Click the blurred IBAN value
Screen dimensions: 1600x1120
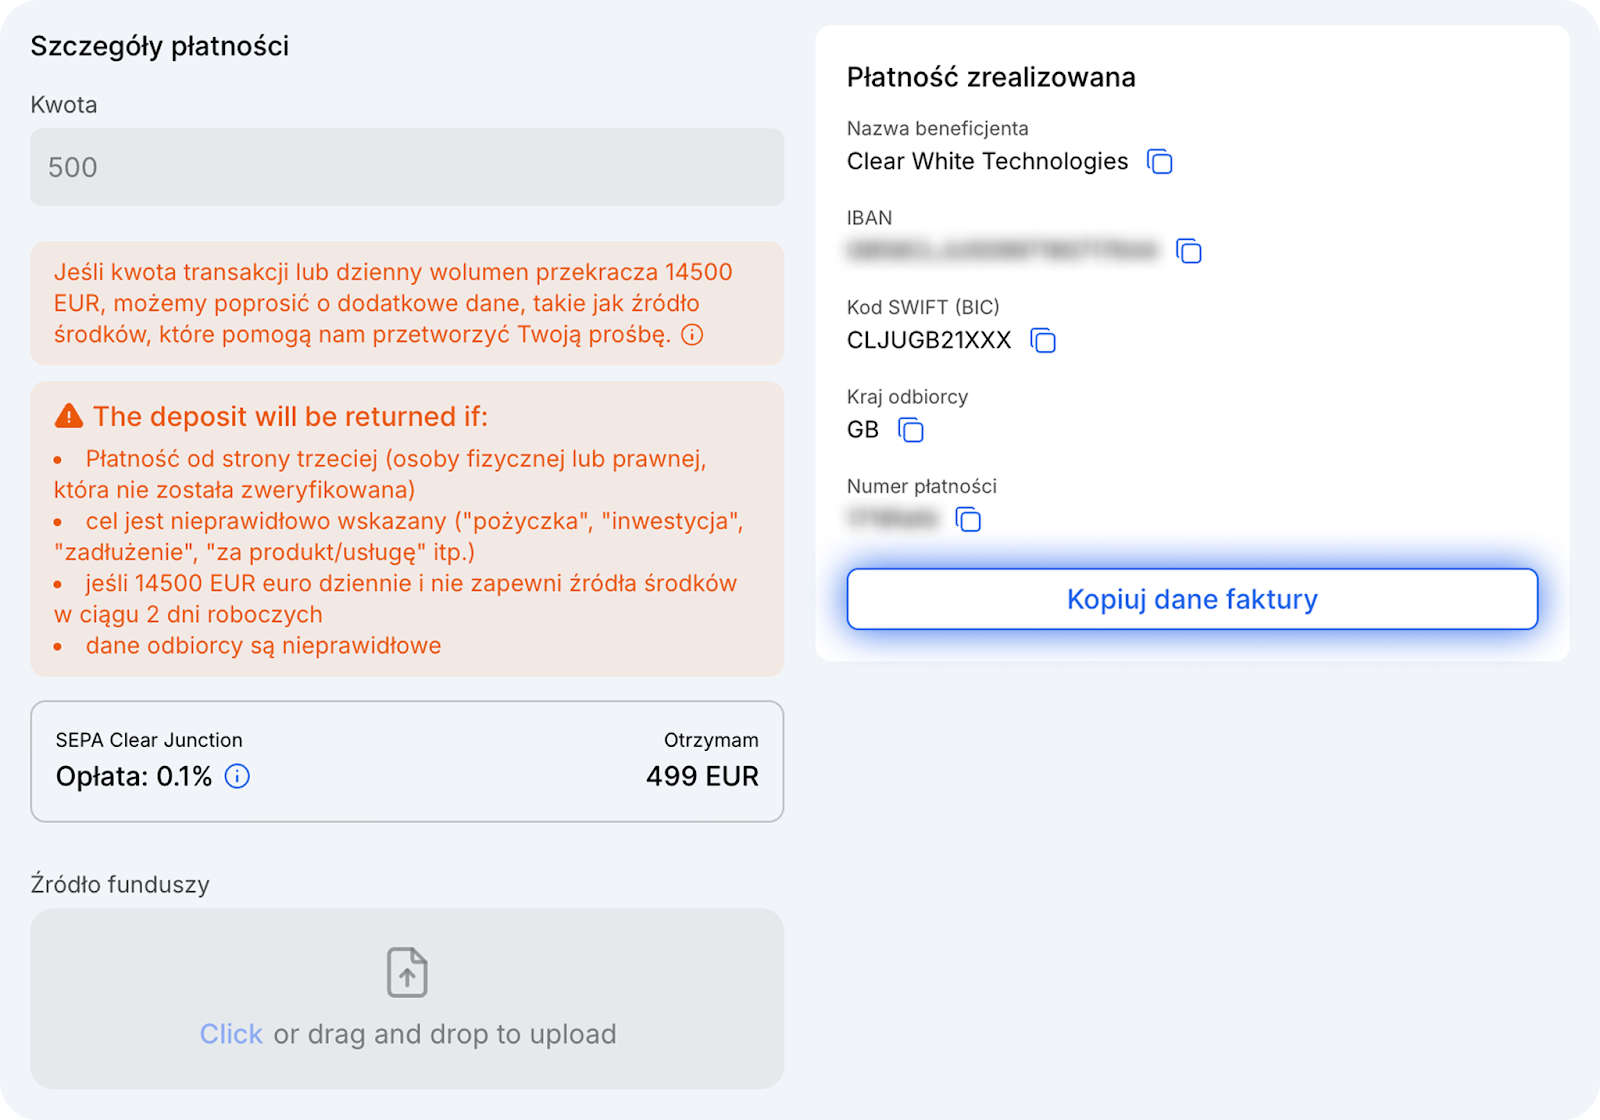(x=1003, y=250)
